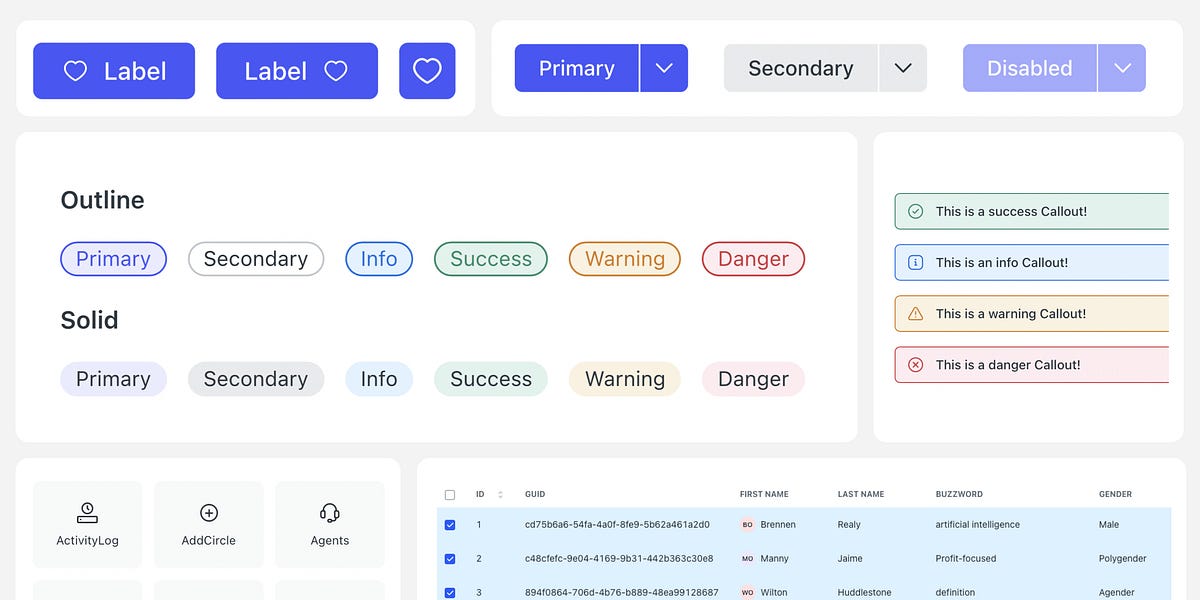Select the AddCircle icon tile
The image size is (1200, 600).
[x=209, y=524]
